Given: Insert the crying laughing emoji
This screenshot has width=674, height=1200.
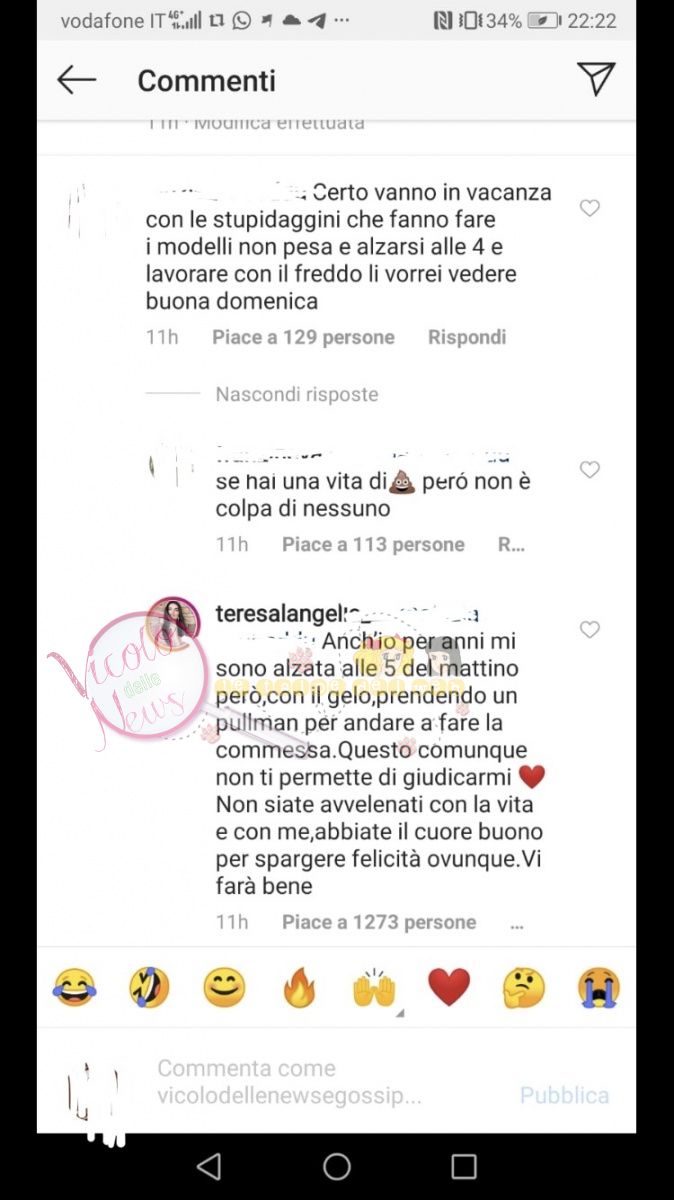Looking at the screenshot, I should click(x=75, y=989).
